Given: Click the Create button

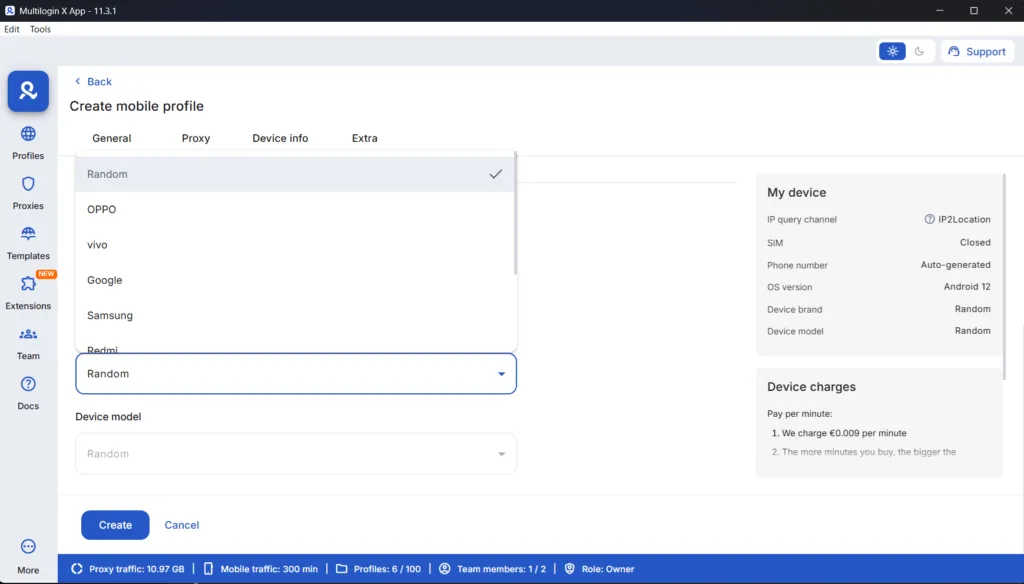Looking at the screenshot, I should 115,525.
